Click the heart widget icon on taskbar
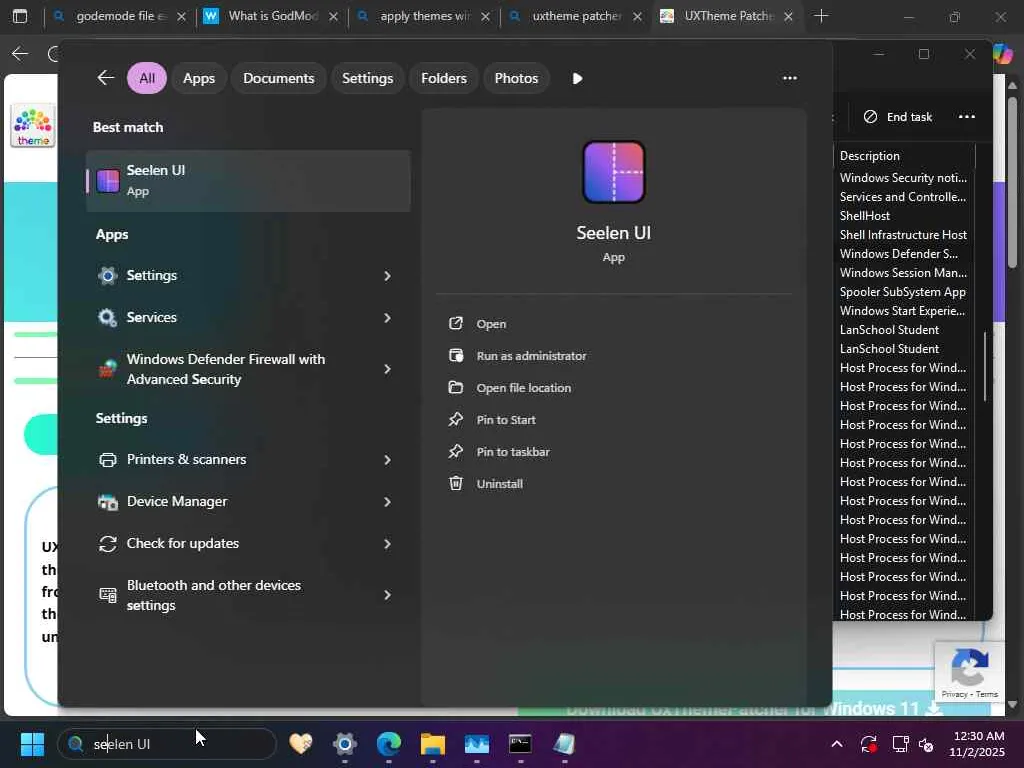Viewport: 1024px width, 768px height. (301, 744)
